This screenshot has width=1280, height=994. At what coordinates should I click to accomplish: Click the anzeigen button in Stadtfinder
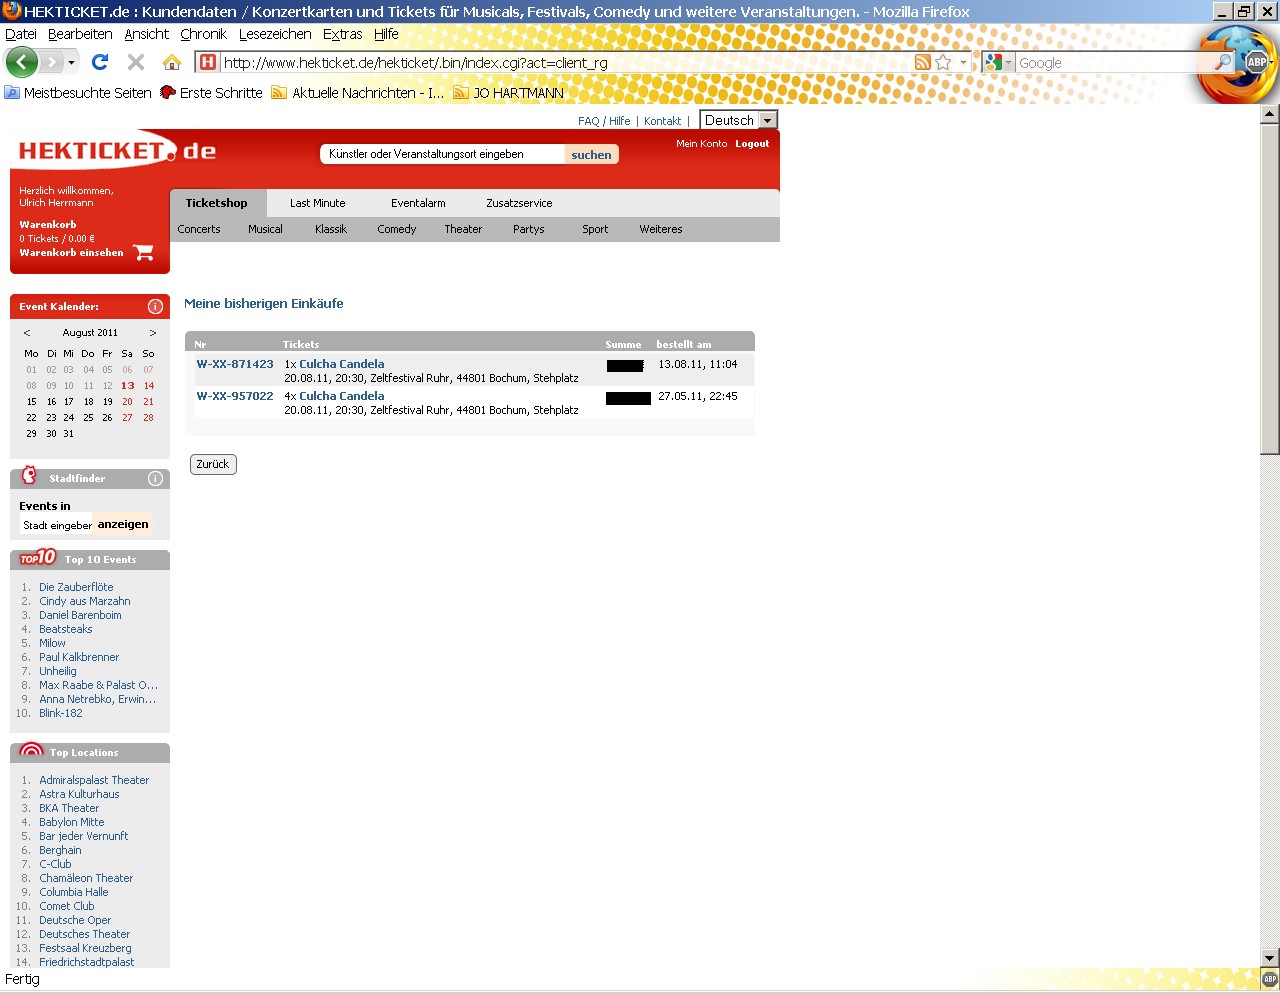(123, 524)
